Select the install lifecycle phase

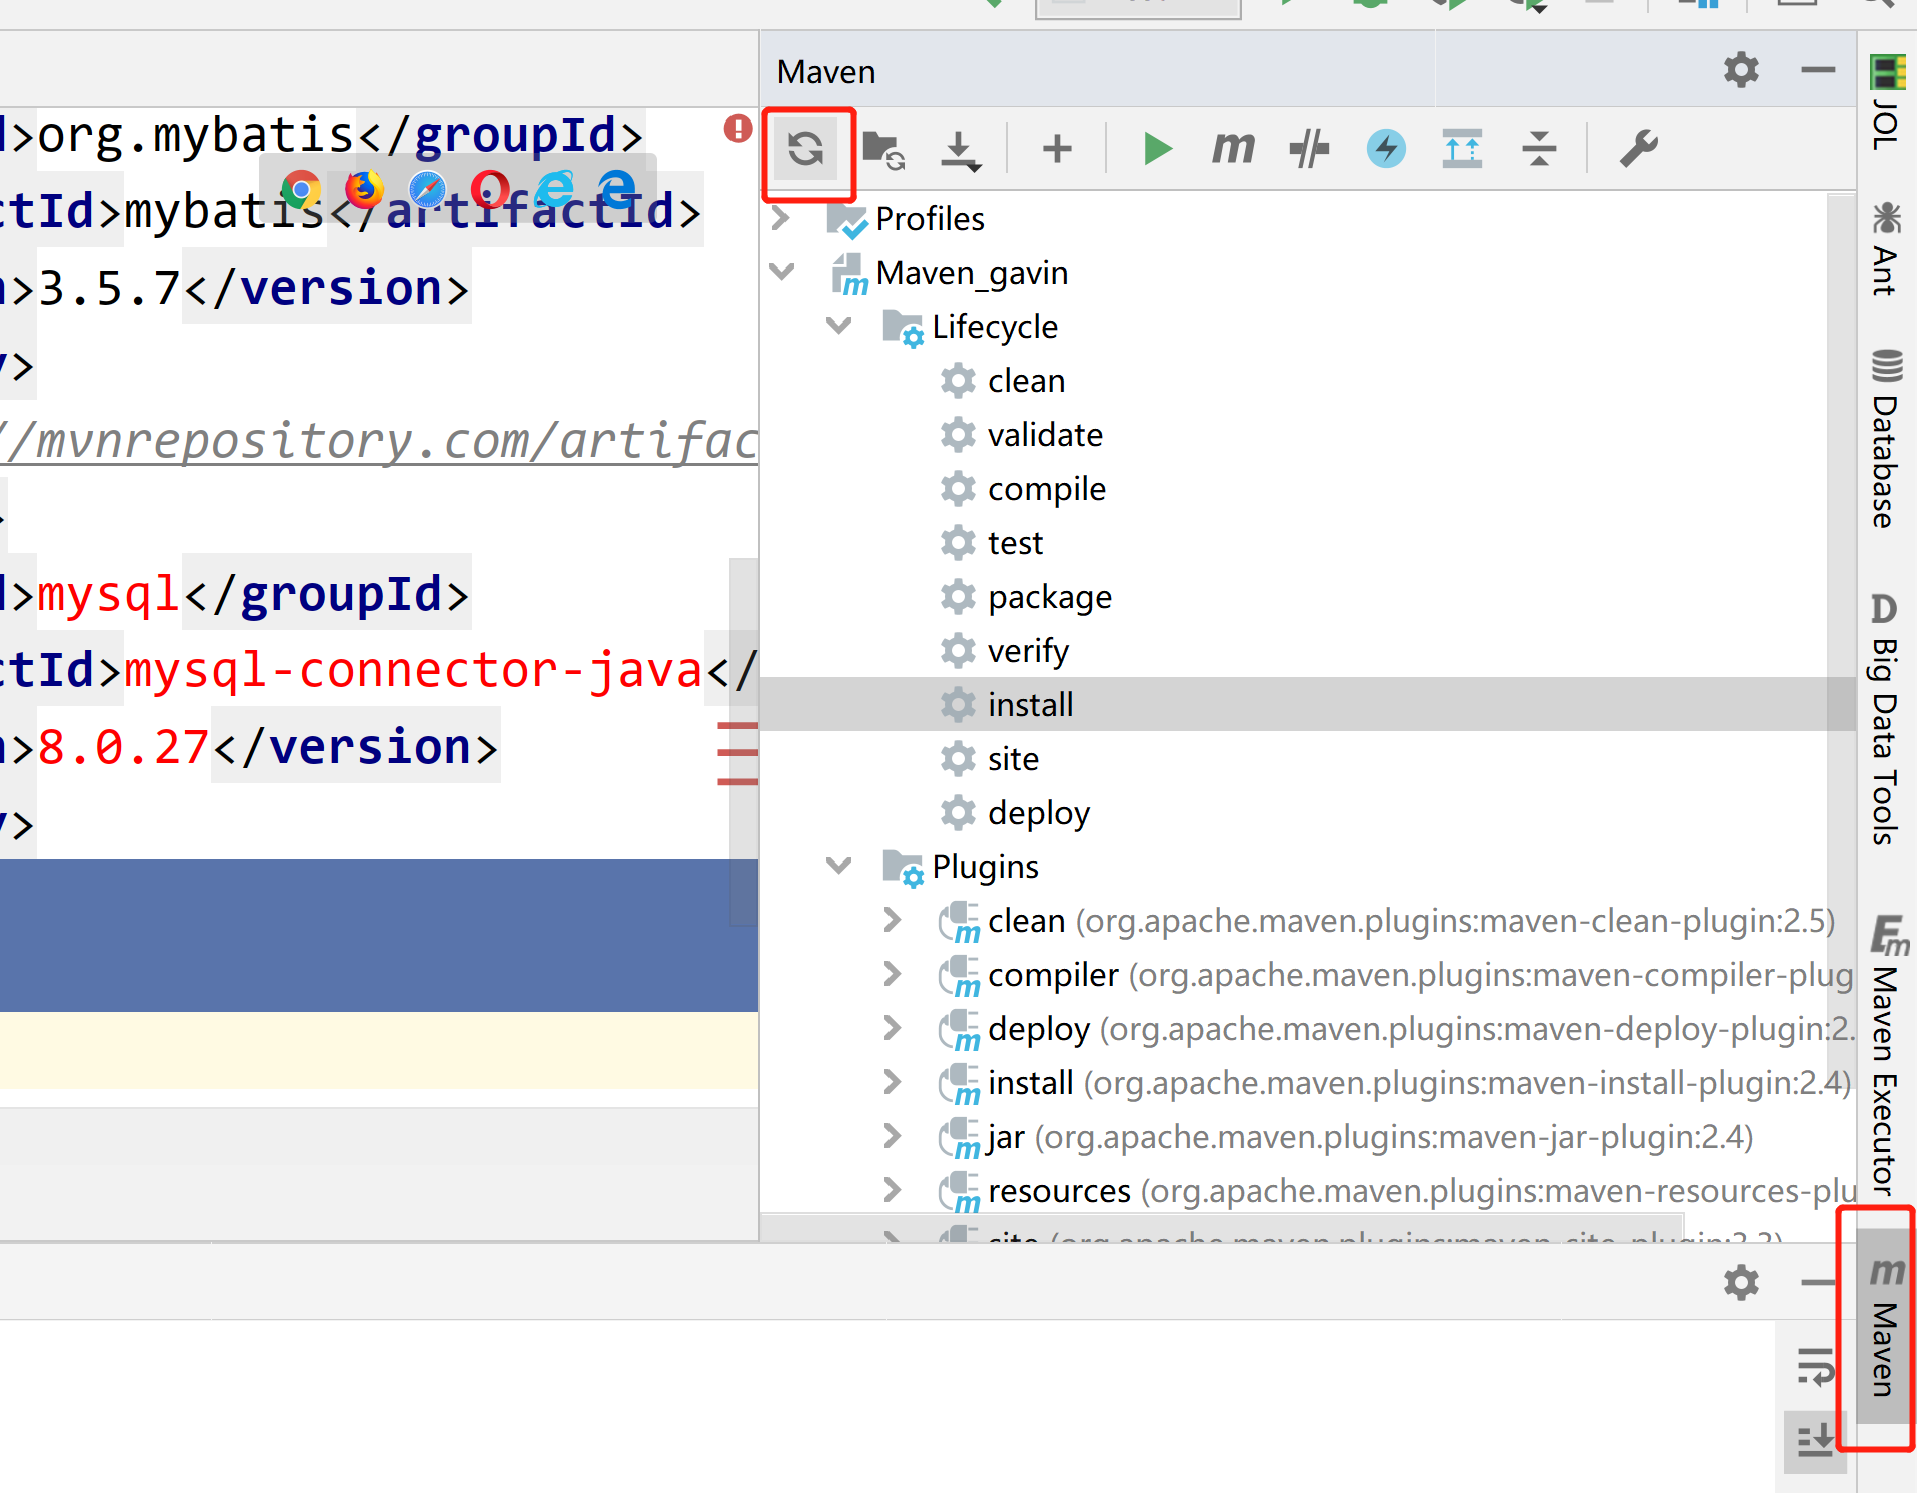(1030, 705)
